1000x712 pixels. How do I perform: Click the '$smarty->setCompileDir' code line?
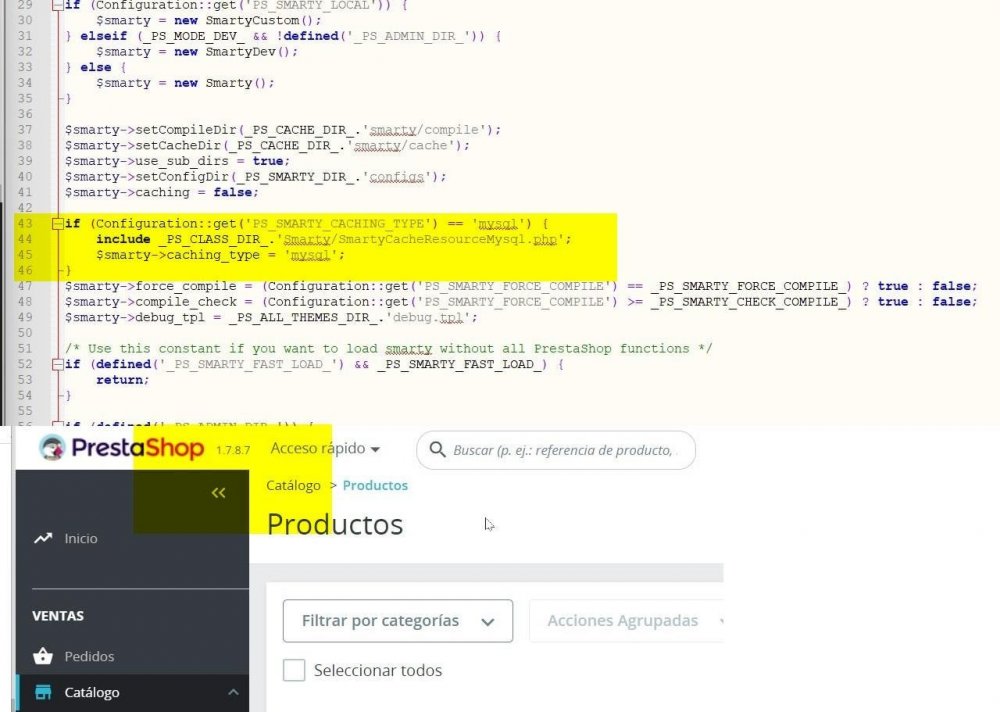pos(283,130)
